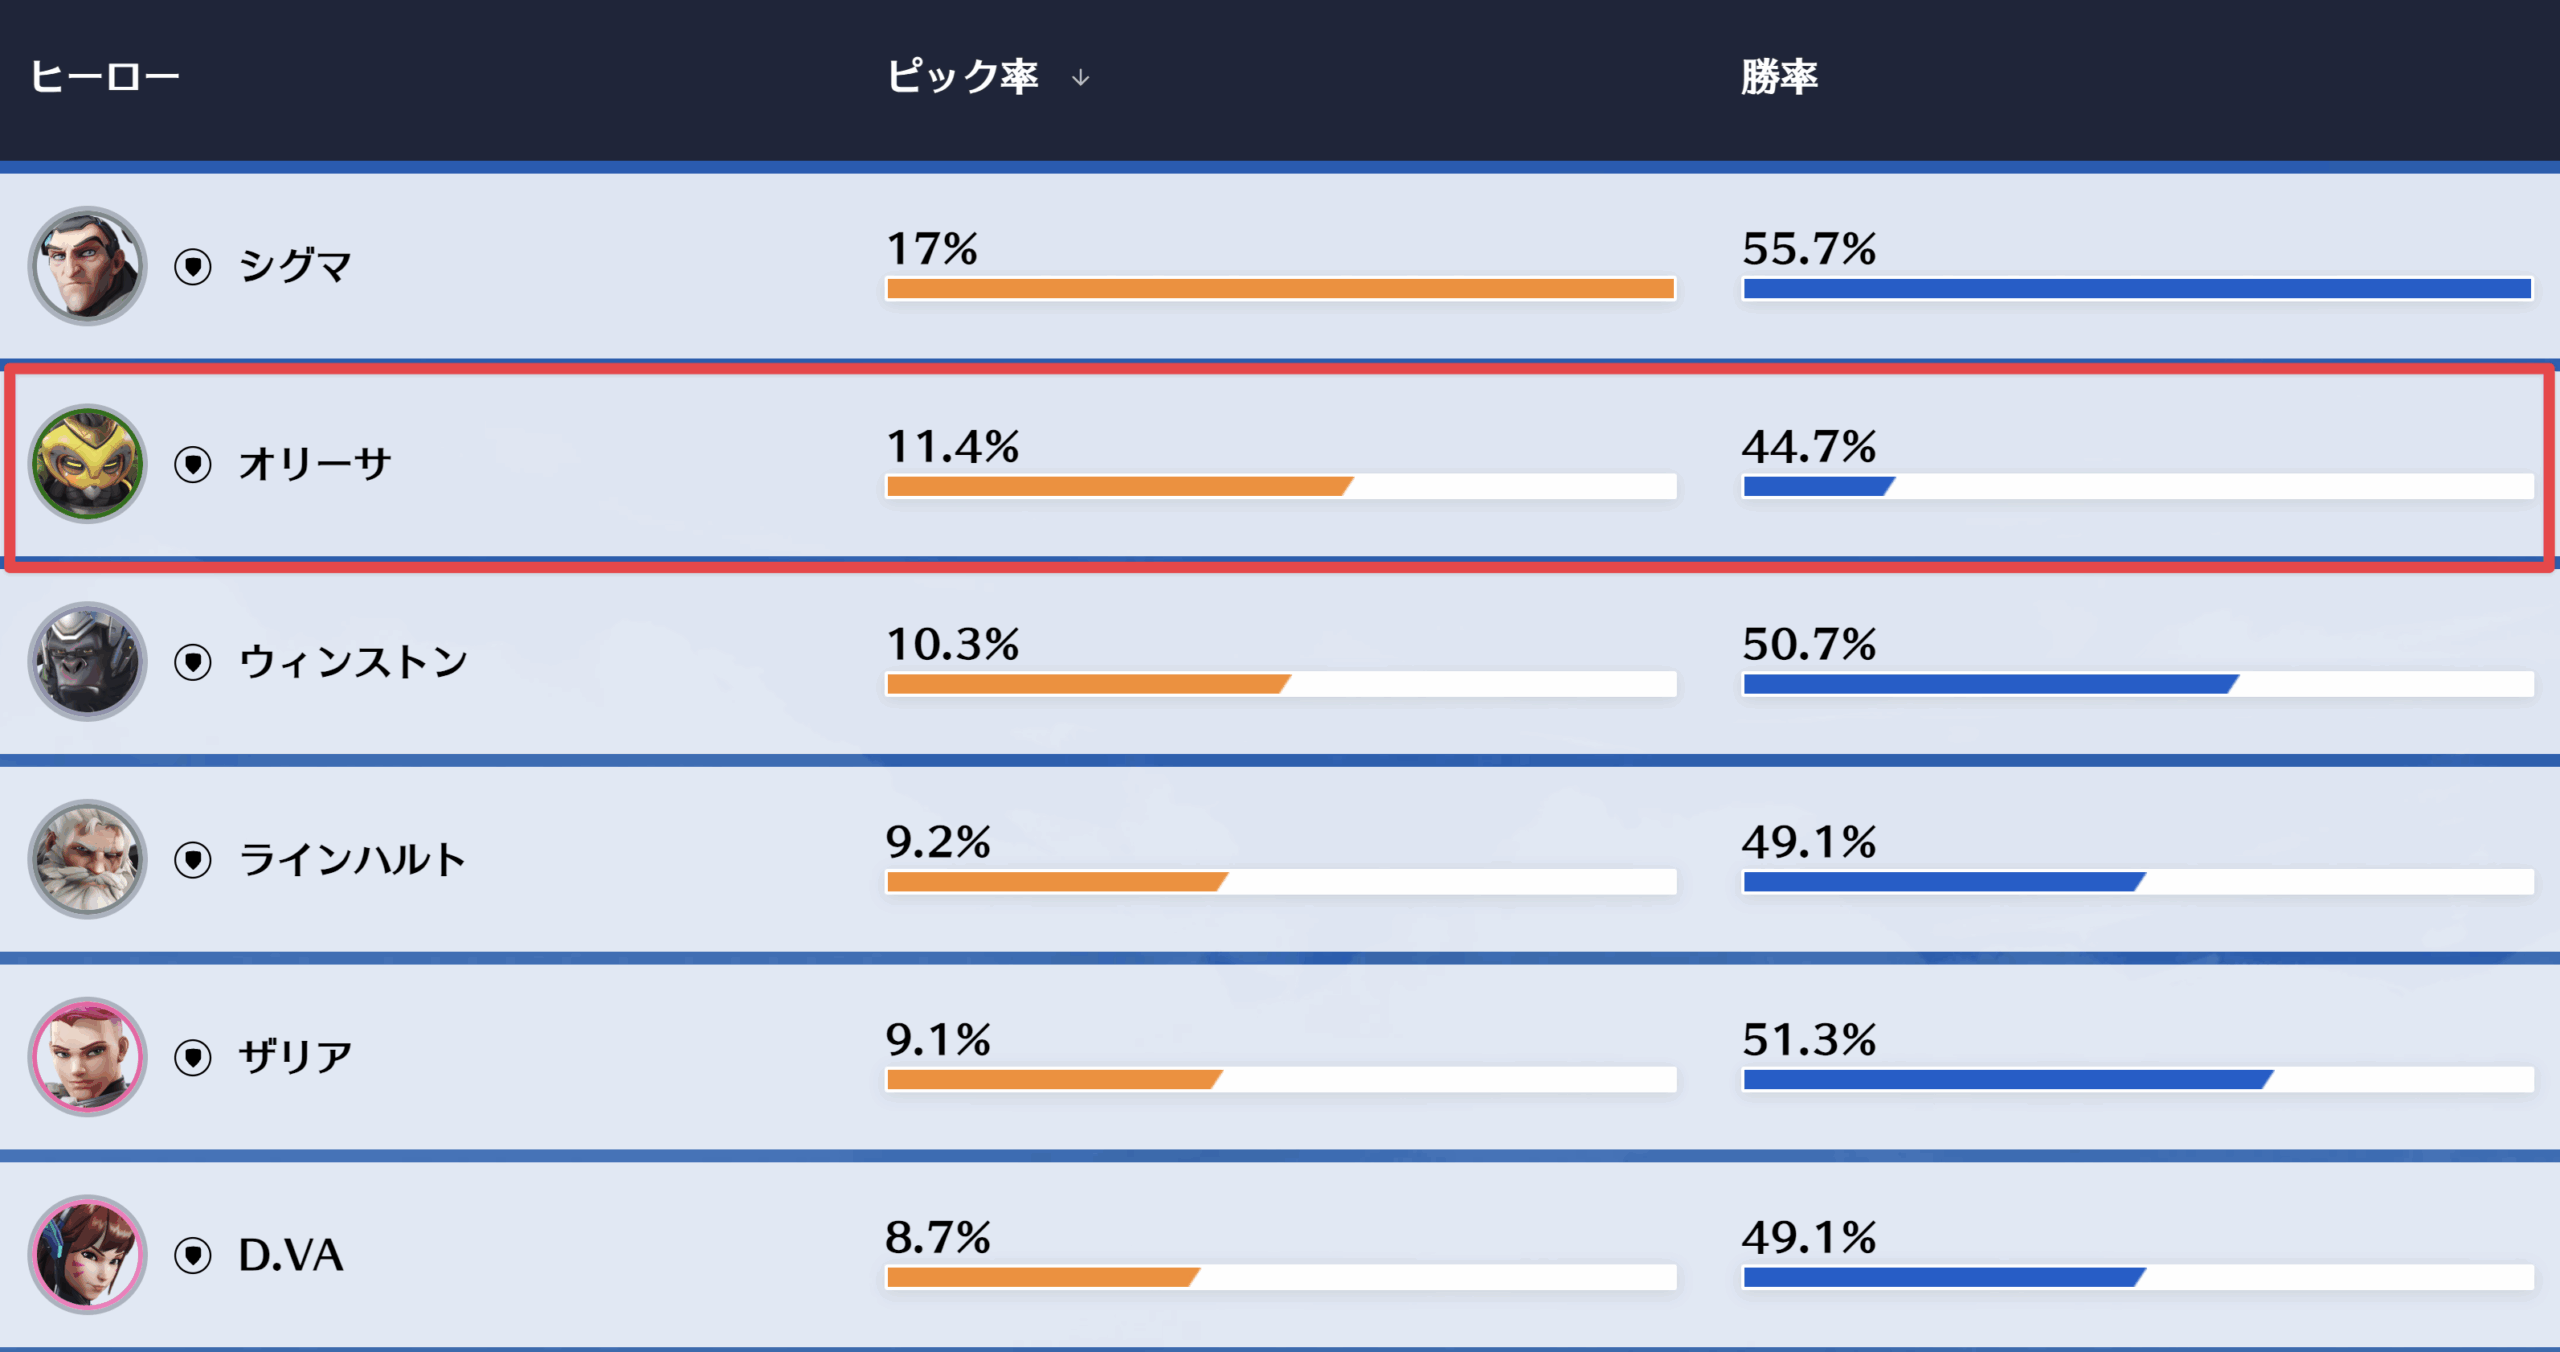Click Sigma's orange pick rate bar
2560x1352 pixels.
pyautogui.click(x=1280, y=289)
